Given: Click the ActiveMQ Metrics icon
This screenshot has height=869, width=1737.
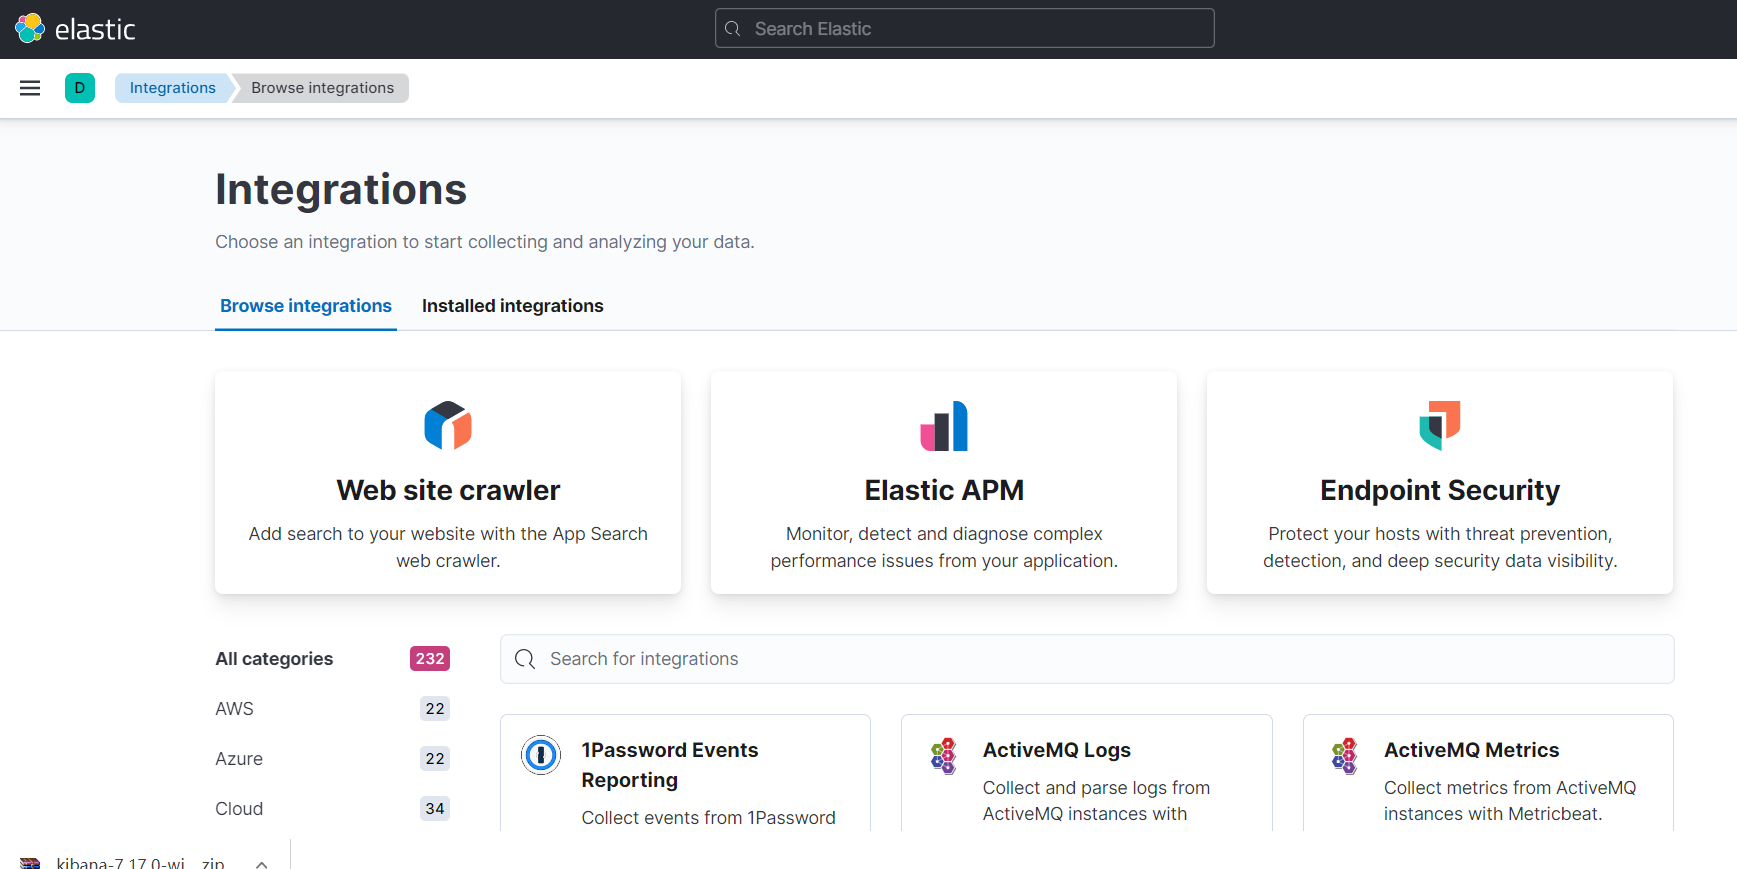Looking at the screenshot, I should click(1344, 756).
